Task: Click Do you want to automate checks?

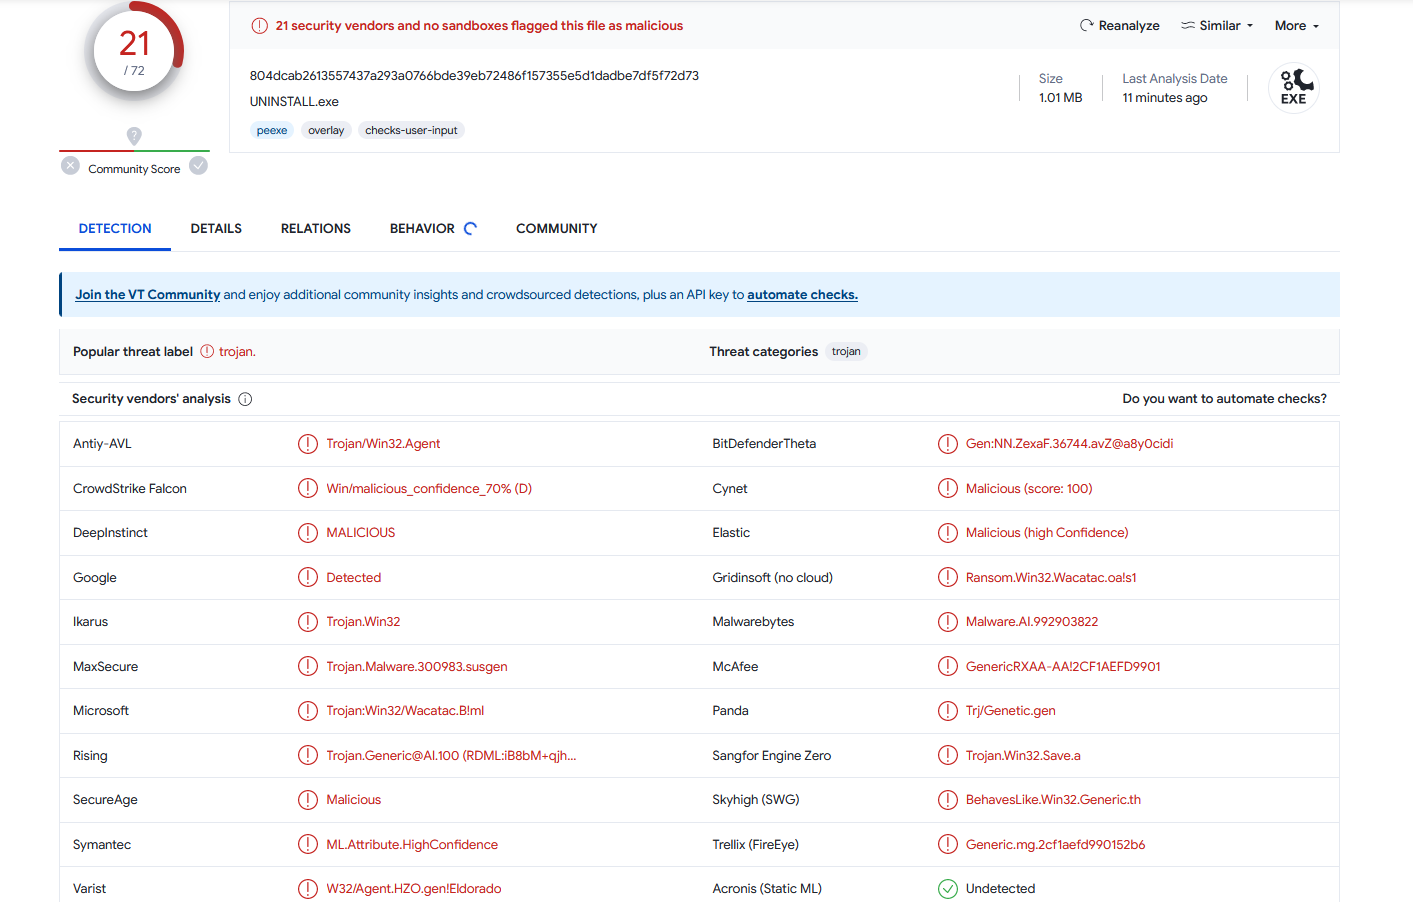Action: tap(1224, 399)
